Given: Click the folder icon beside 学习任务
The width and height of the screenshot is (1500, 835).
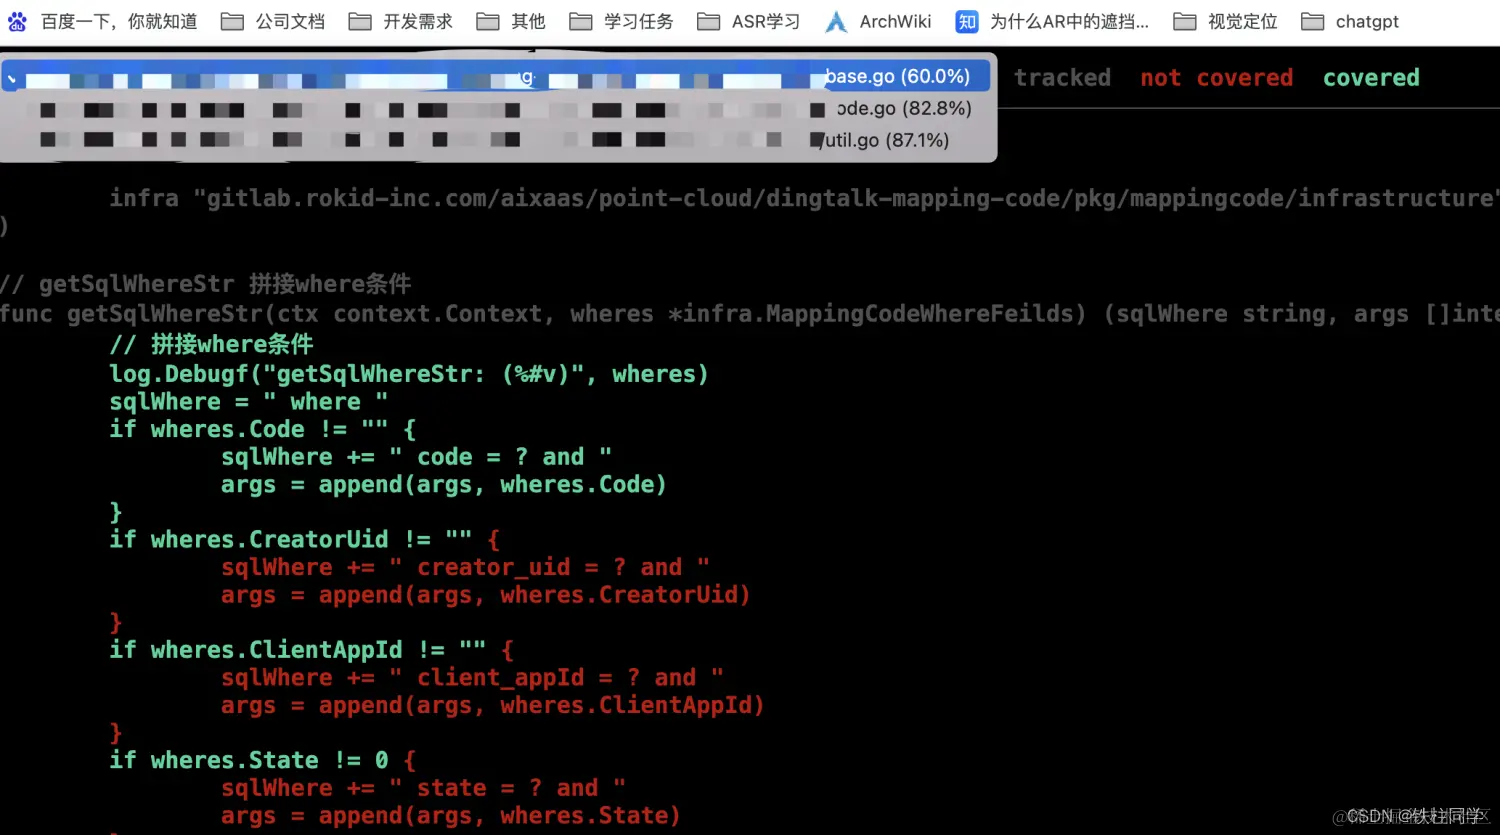Looking at the screenshot, I should [x=580, y=21].
